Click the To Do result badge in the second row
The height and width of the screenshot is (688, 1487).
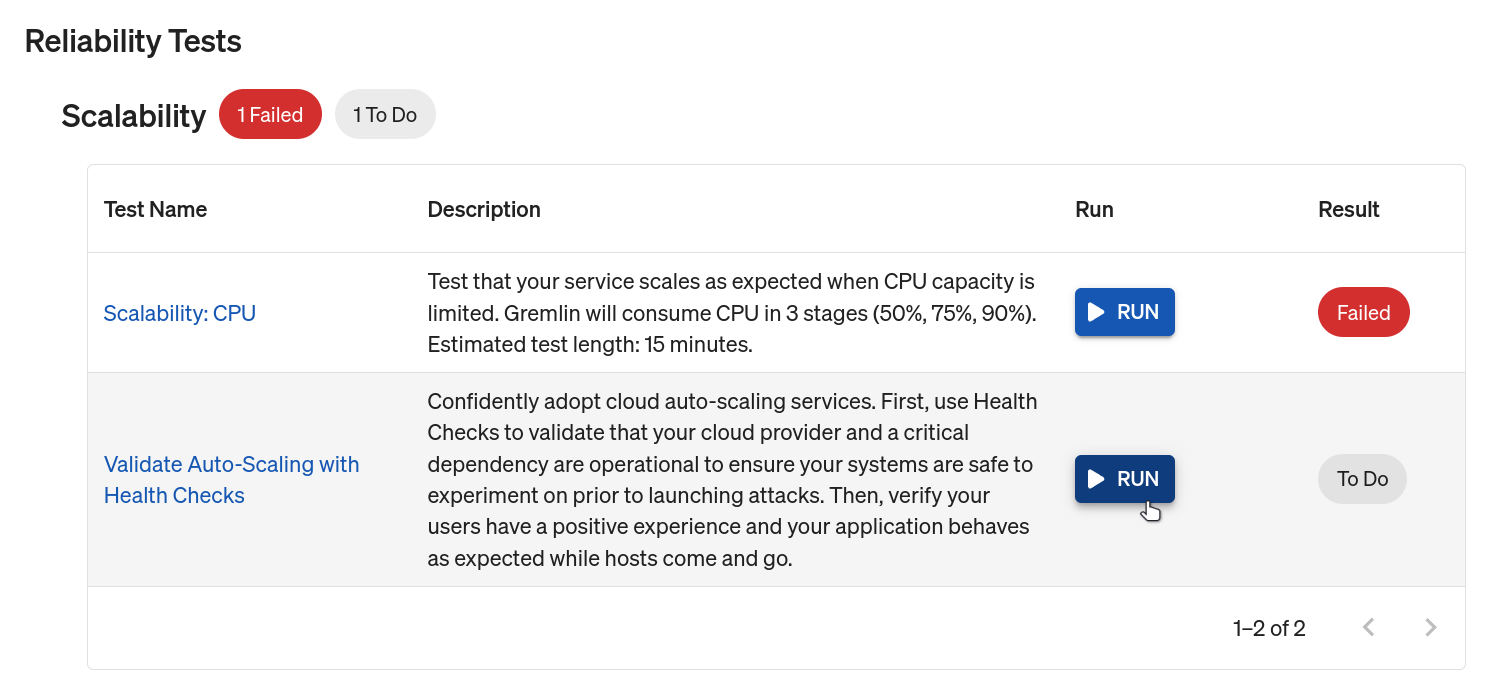pos(1362,479)
